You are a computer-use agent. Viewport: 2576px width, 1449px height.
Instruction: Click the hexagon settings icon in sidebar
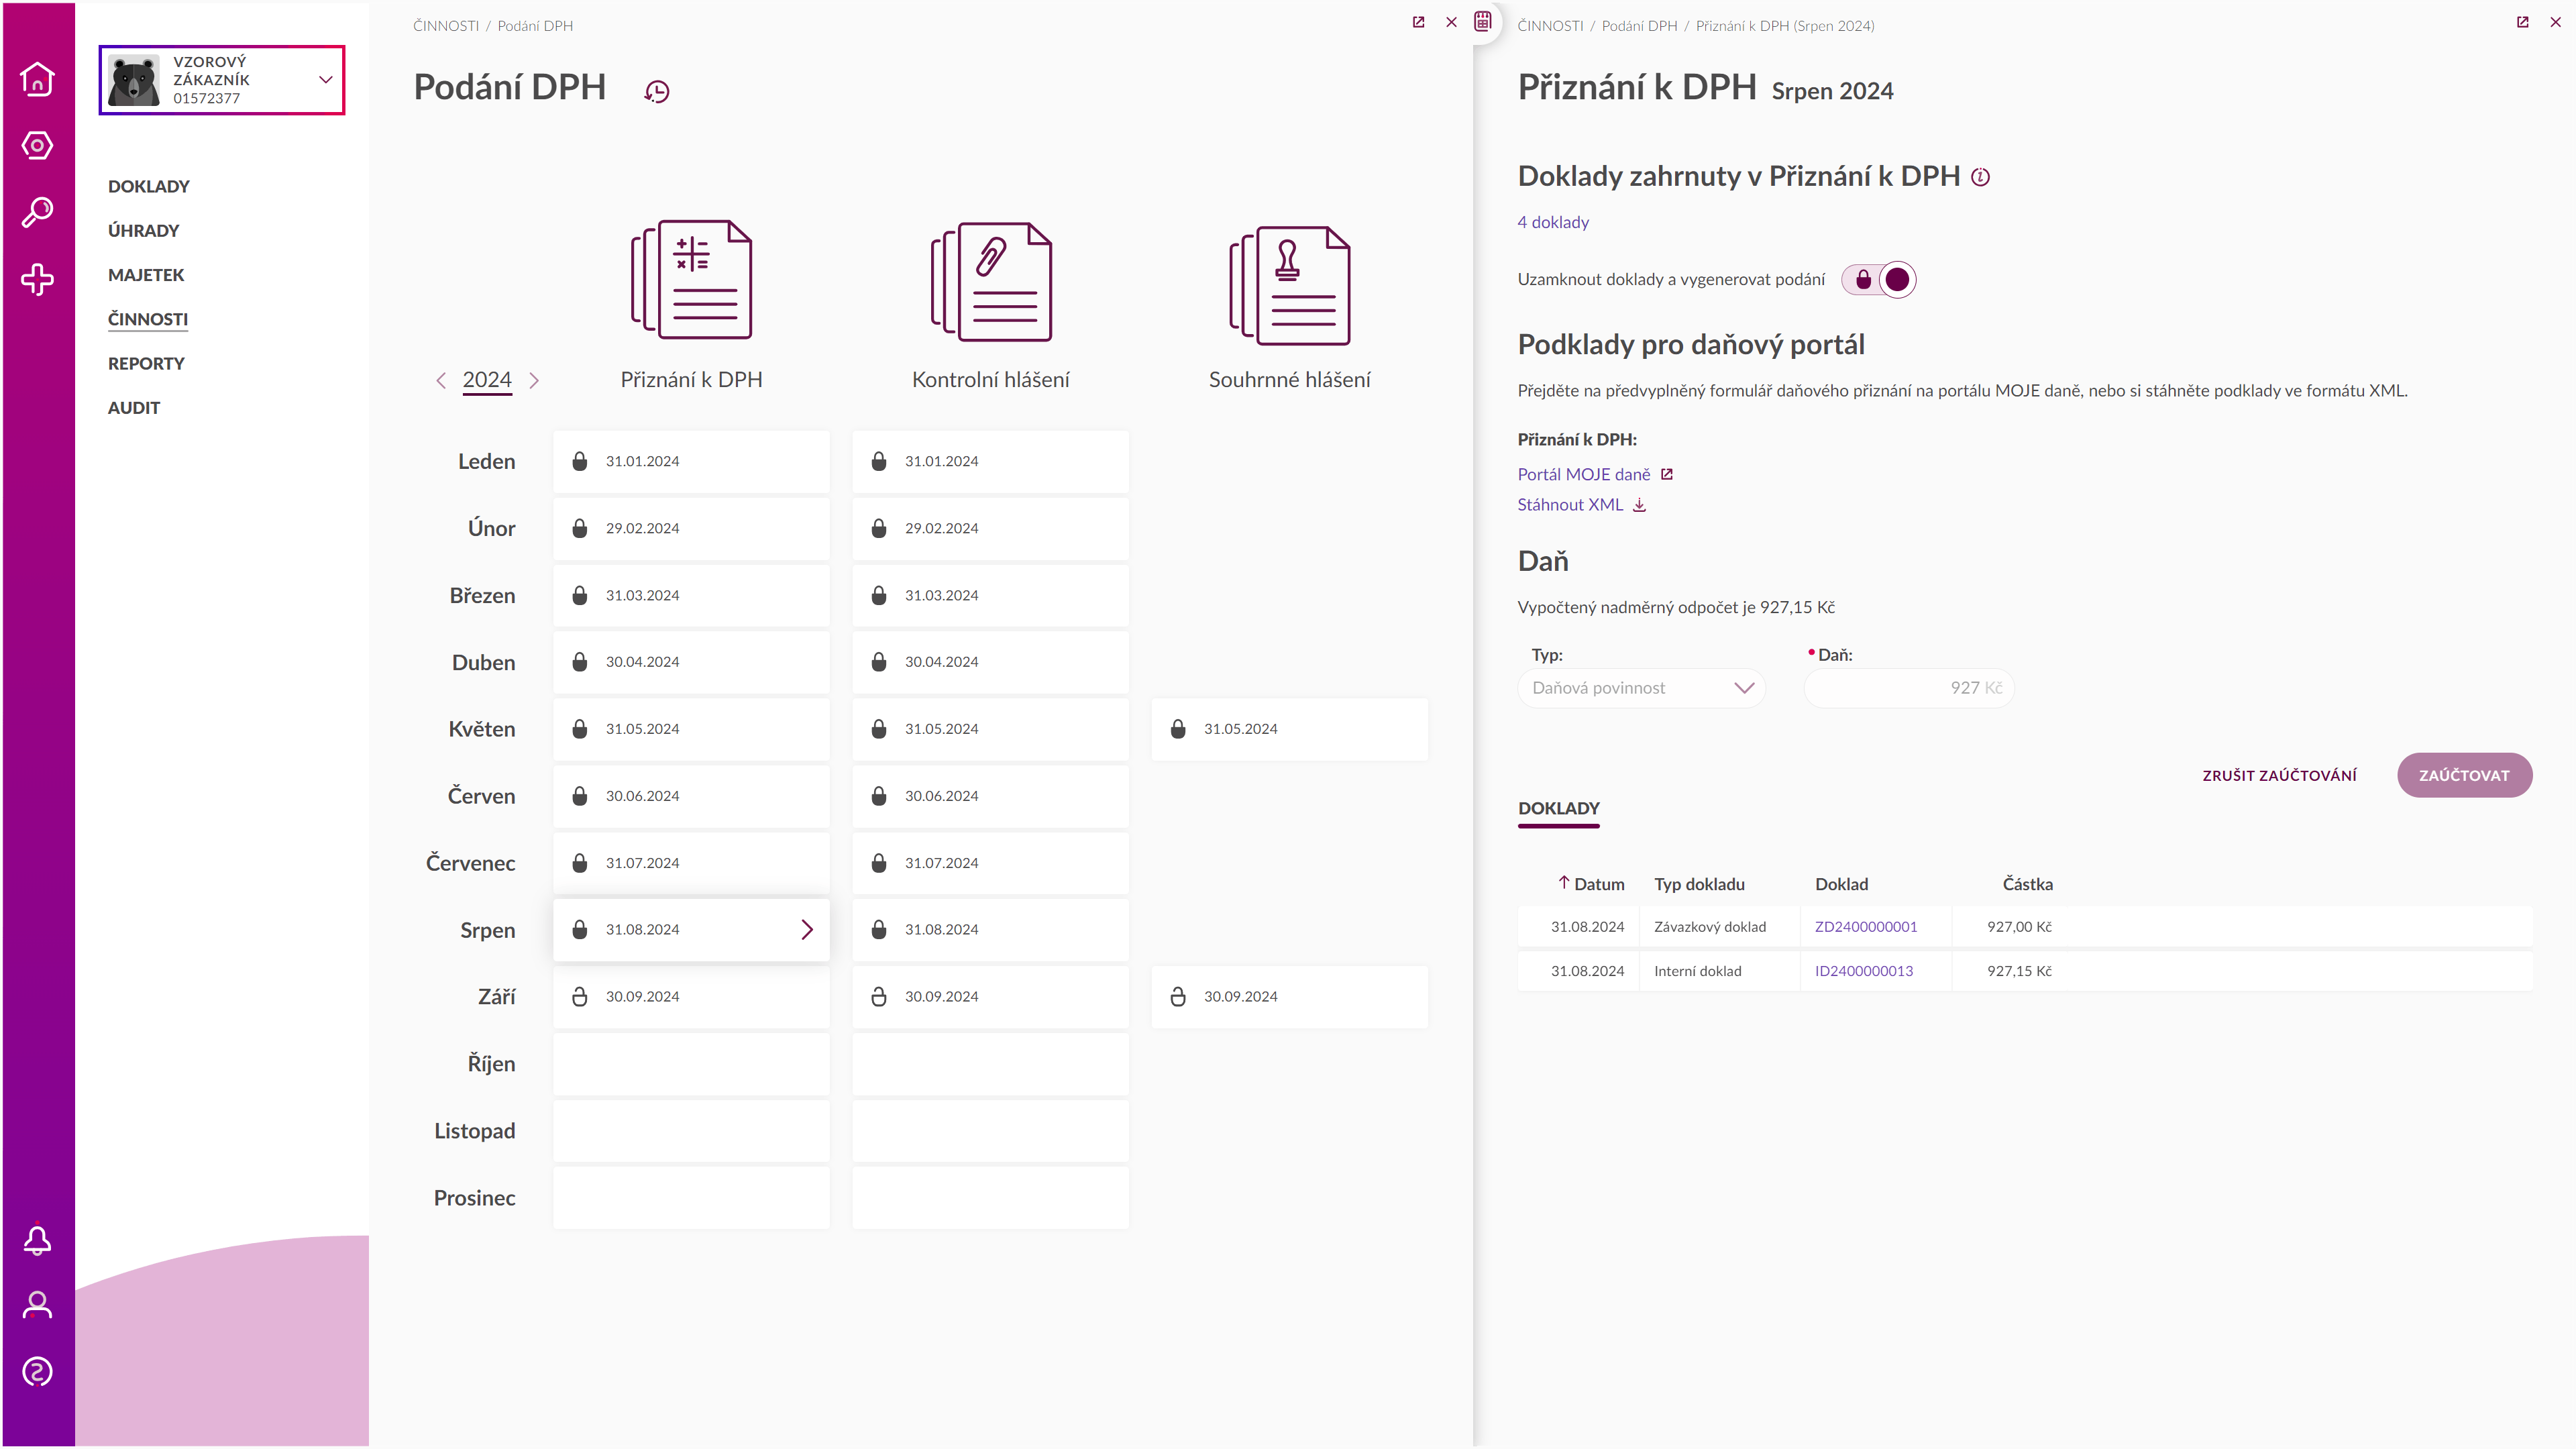tap(37, 146)
